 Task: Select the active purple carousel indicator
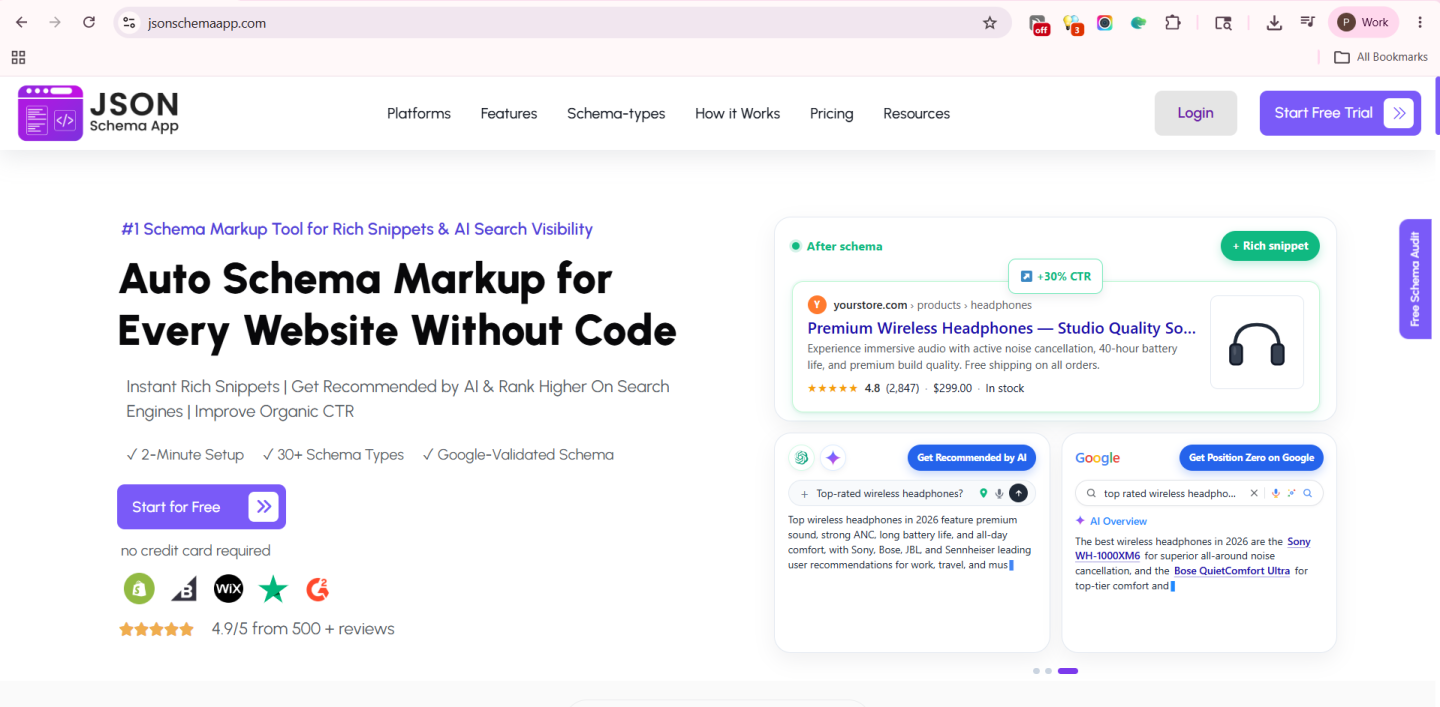pyautogui.click(x=1068, y=671)
